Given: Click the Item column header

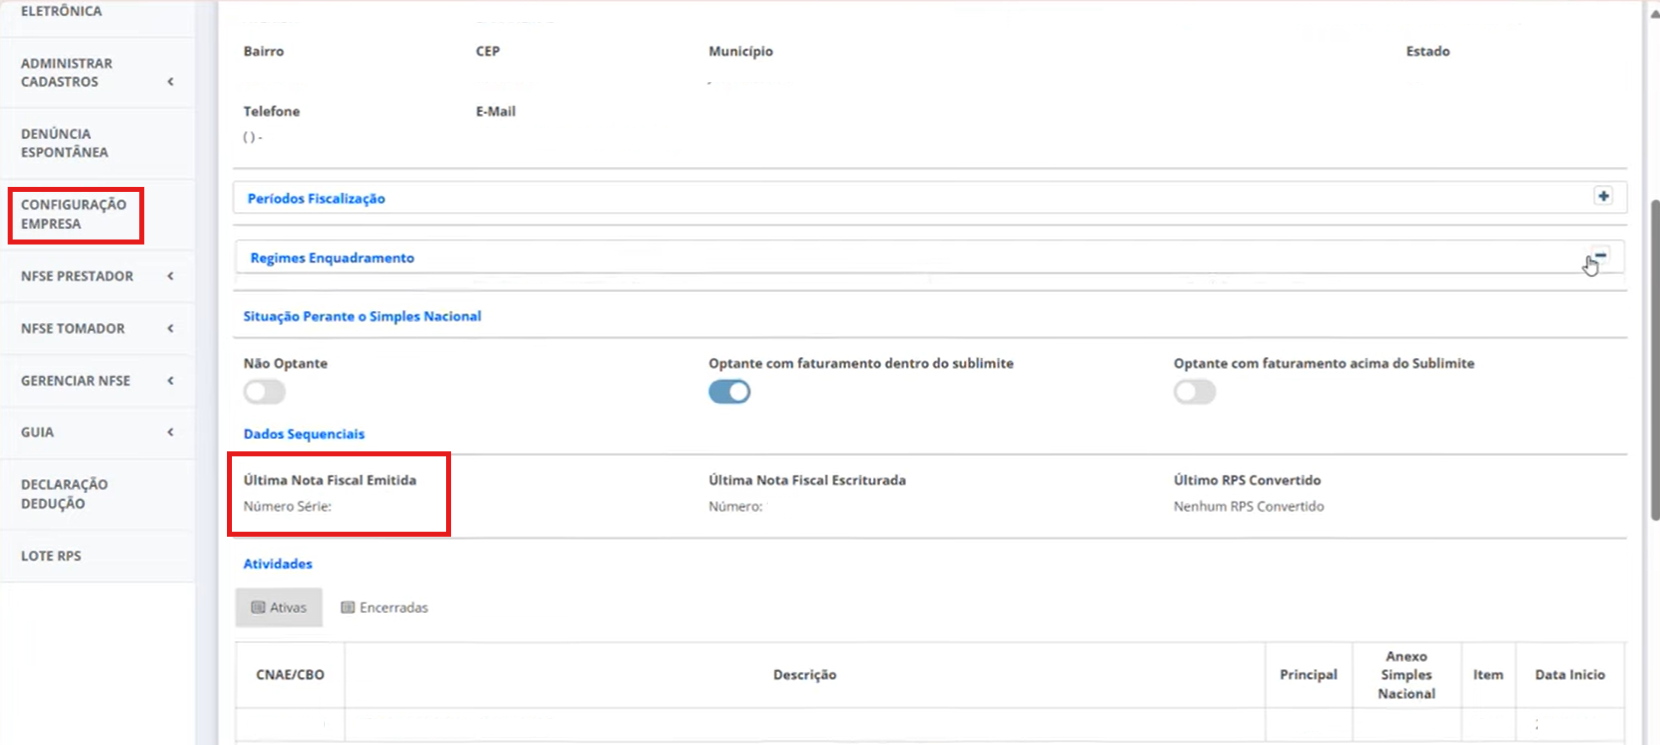Looking at the screenshot, I should tap(1488, 675).
